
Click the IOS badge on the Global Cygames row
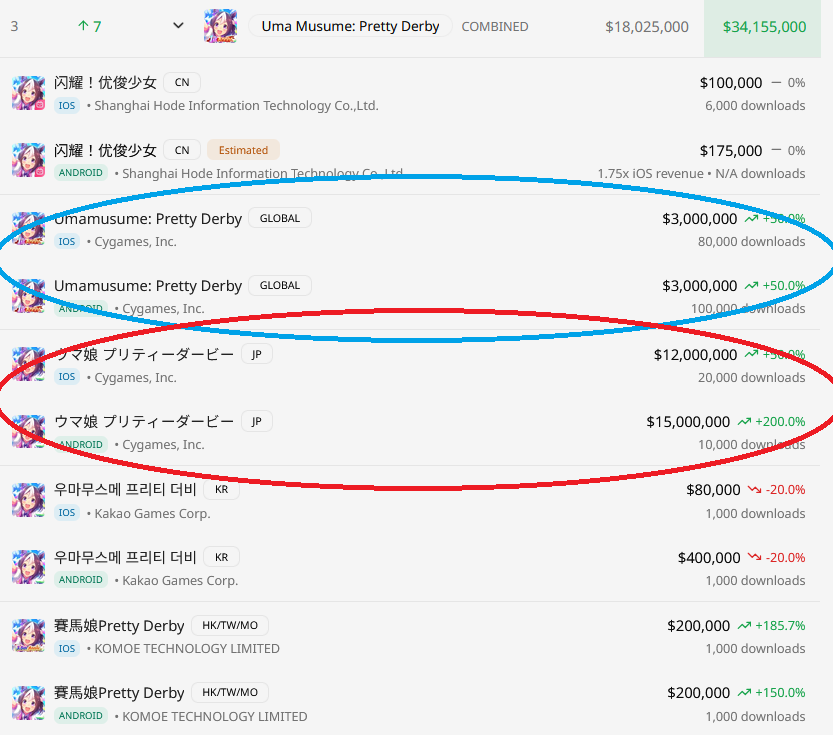(66, 242)
